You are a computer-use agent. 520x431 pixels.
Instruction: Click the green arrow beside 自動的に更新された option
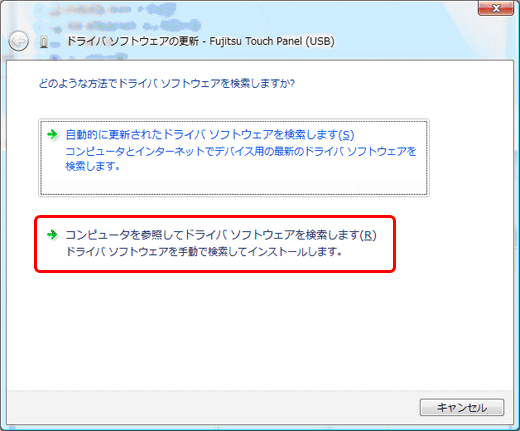(52, 135)
